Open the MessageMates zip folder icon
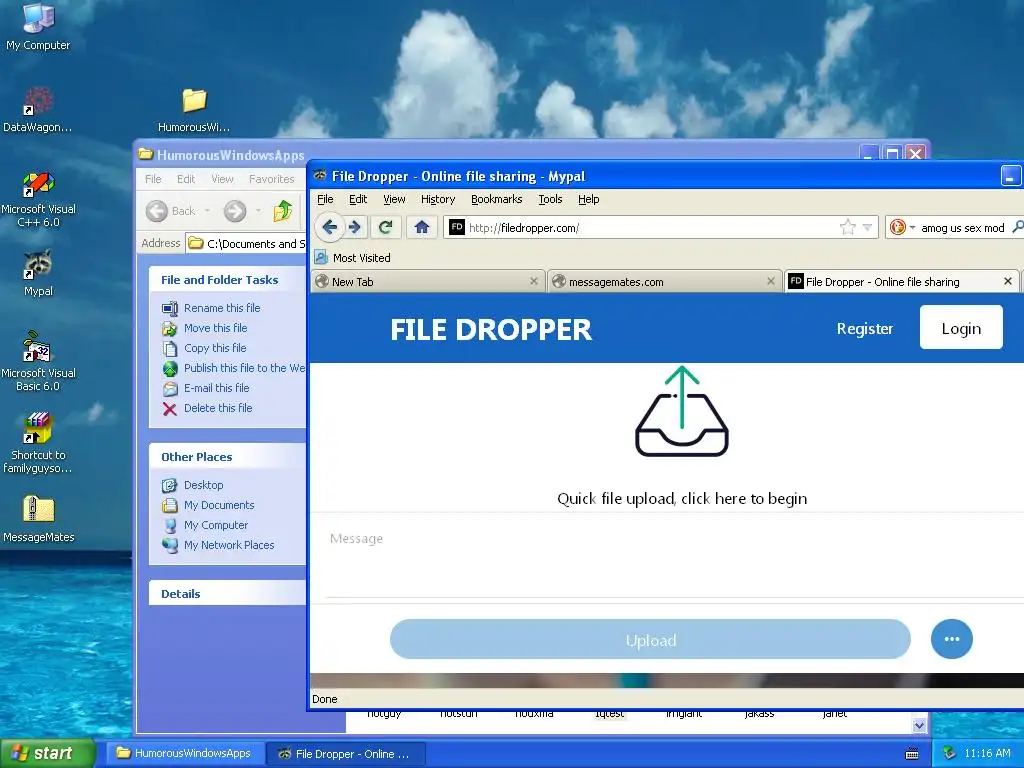 tap(38, 519)
